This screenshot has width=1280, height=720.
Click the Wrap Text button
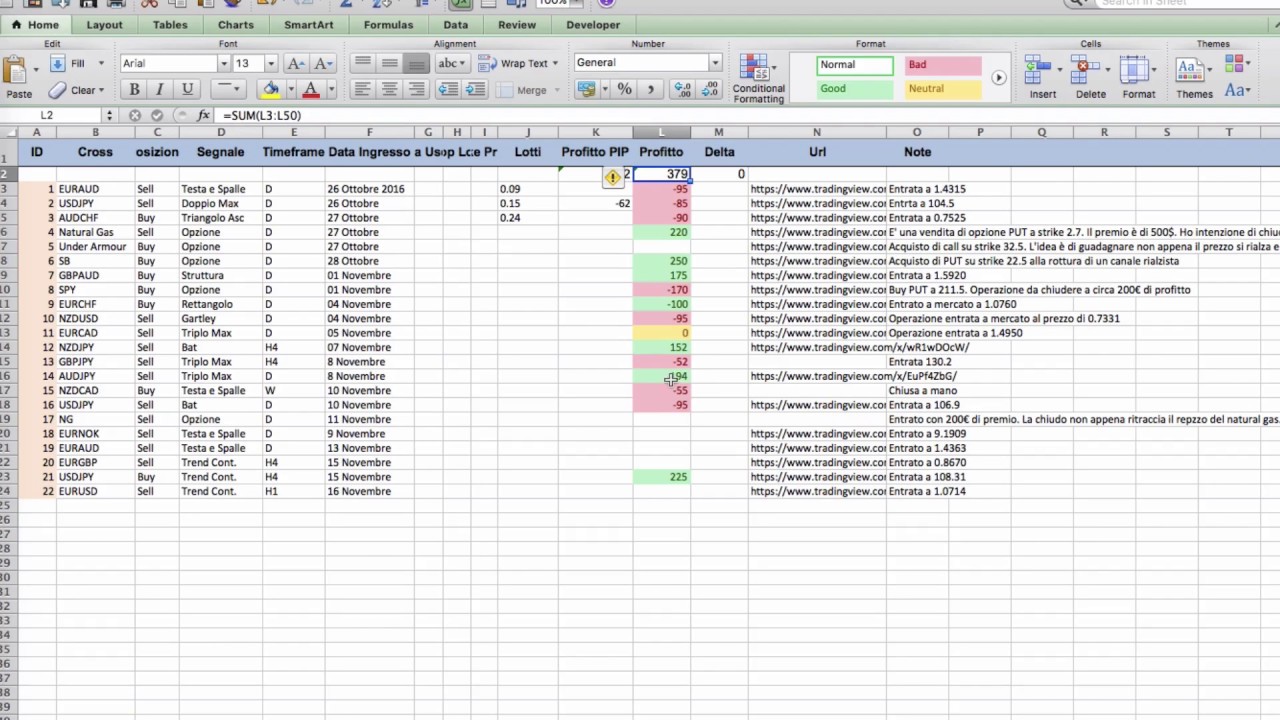[x=518, y=63]
